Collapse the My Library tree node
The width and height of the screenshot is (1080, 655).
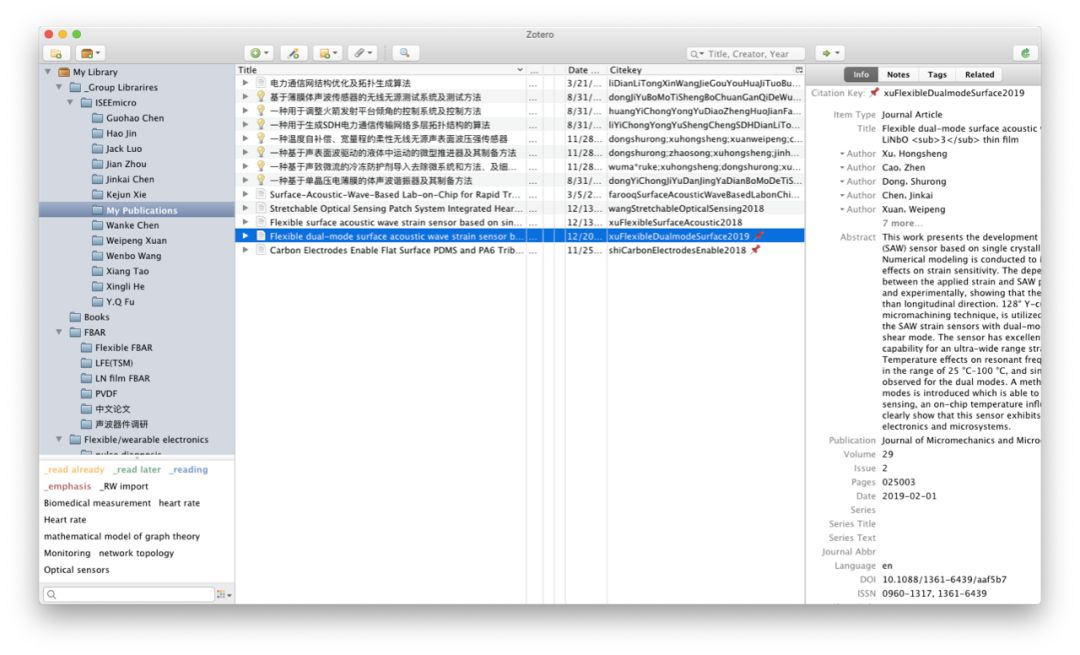(48, 72)
